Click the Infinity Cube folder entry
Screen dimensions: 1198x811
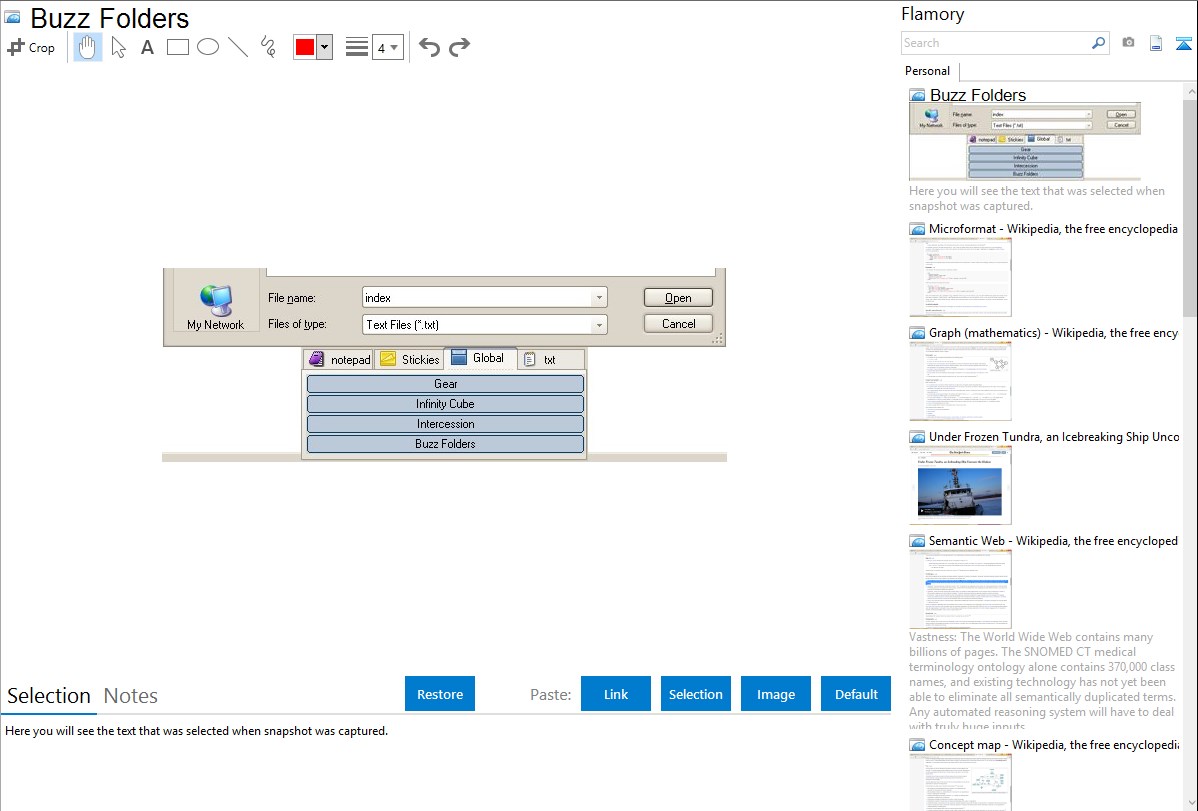click(x=445, y=404)
